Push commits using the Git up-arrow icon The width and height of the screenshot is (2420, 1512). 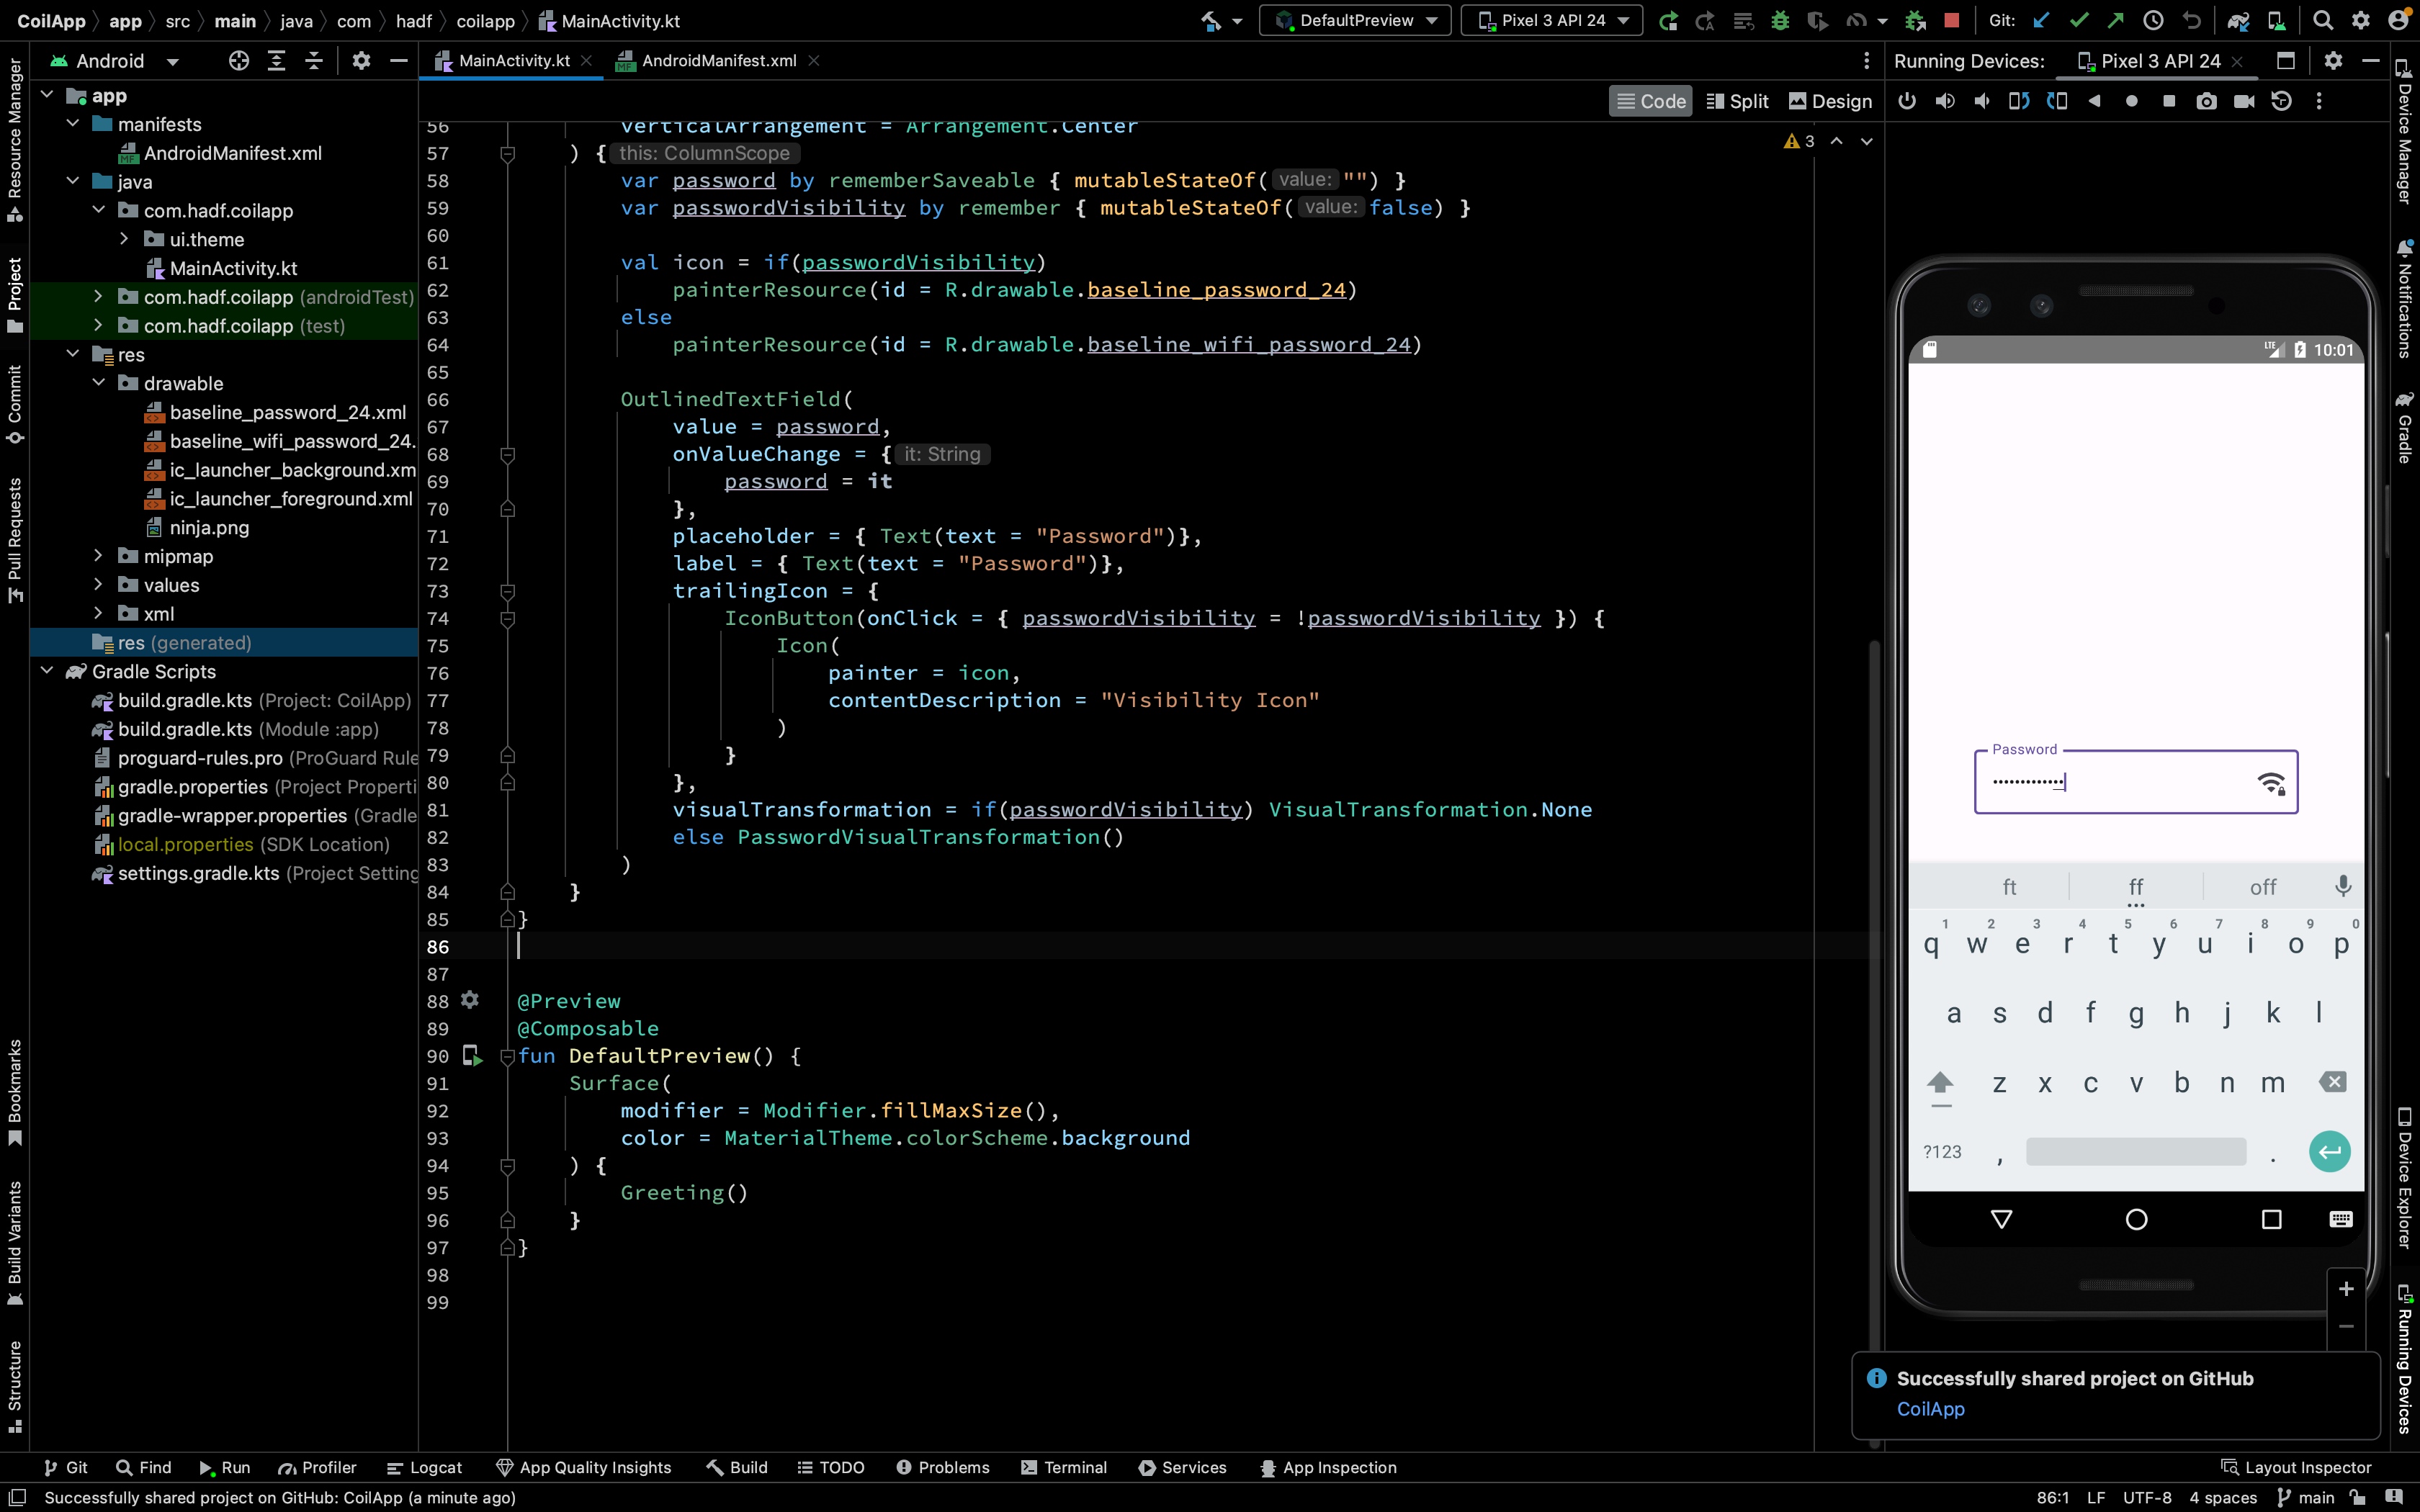(2115, 20)
